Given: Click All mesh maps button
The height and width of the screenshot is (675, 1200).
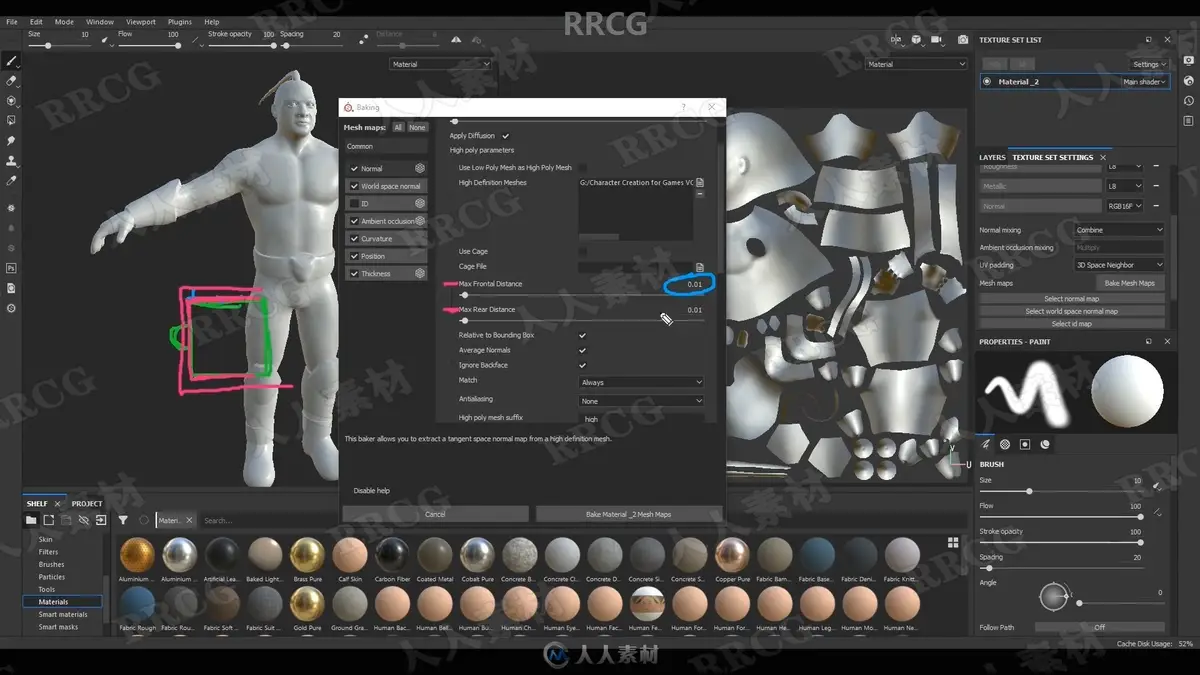Looking at the screenshot, I should (x=398, y=127).
